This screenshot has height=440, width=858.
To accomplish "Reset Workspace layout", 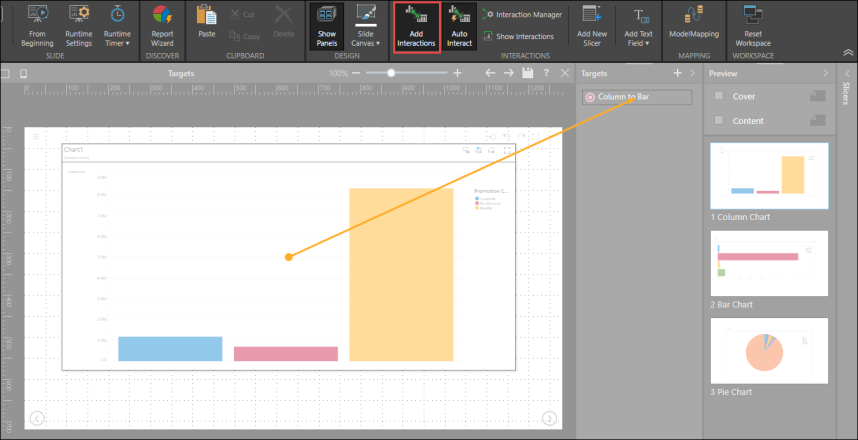I will pyautogui.click(x=752, y=27).
